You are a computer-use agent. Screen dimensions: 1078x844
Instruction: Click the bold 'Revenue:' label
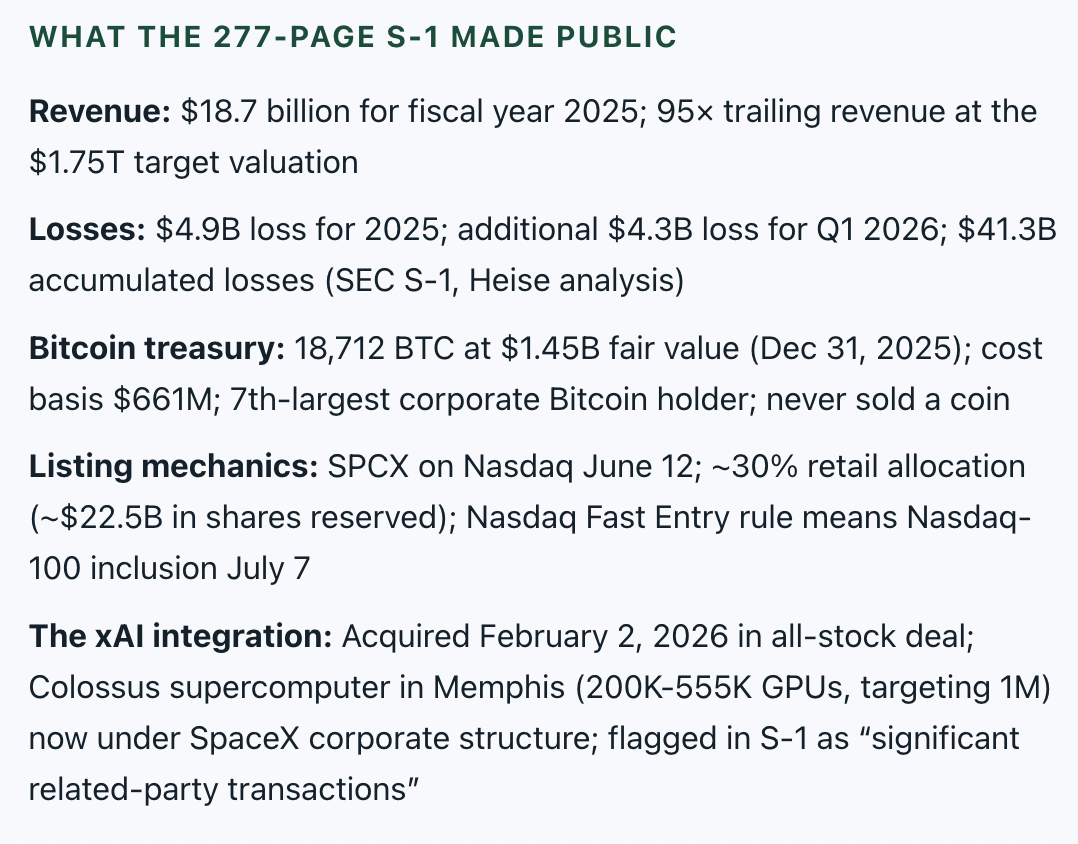pos(100,111)
